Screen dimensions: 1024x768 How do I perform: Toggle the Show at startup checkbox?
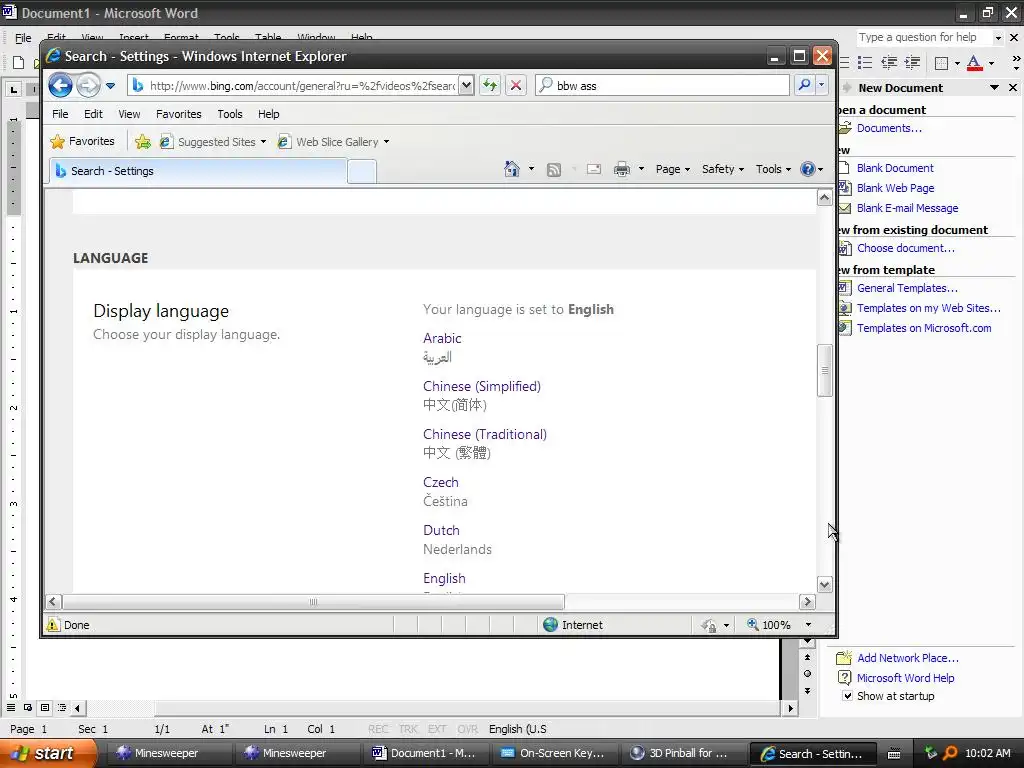[847, 696]
